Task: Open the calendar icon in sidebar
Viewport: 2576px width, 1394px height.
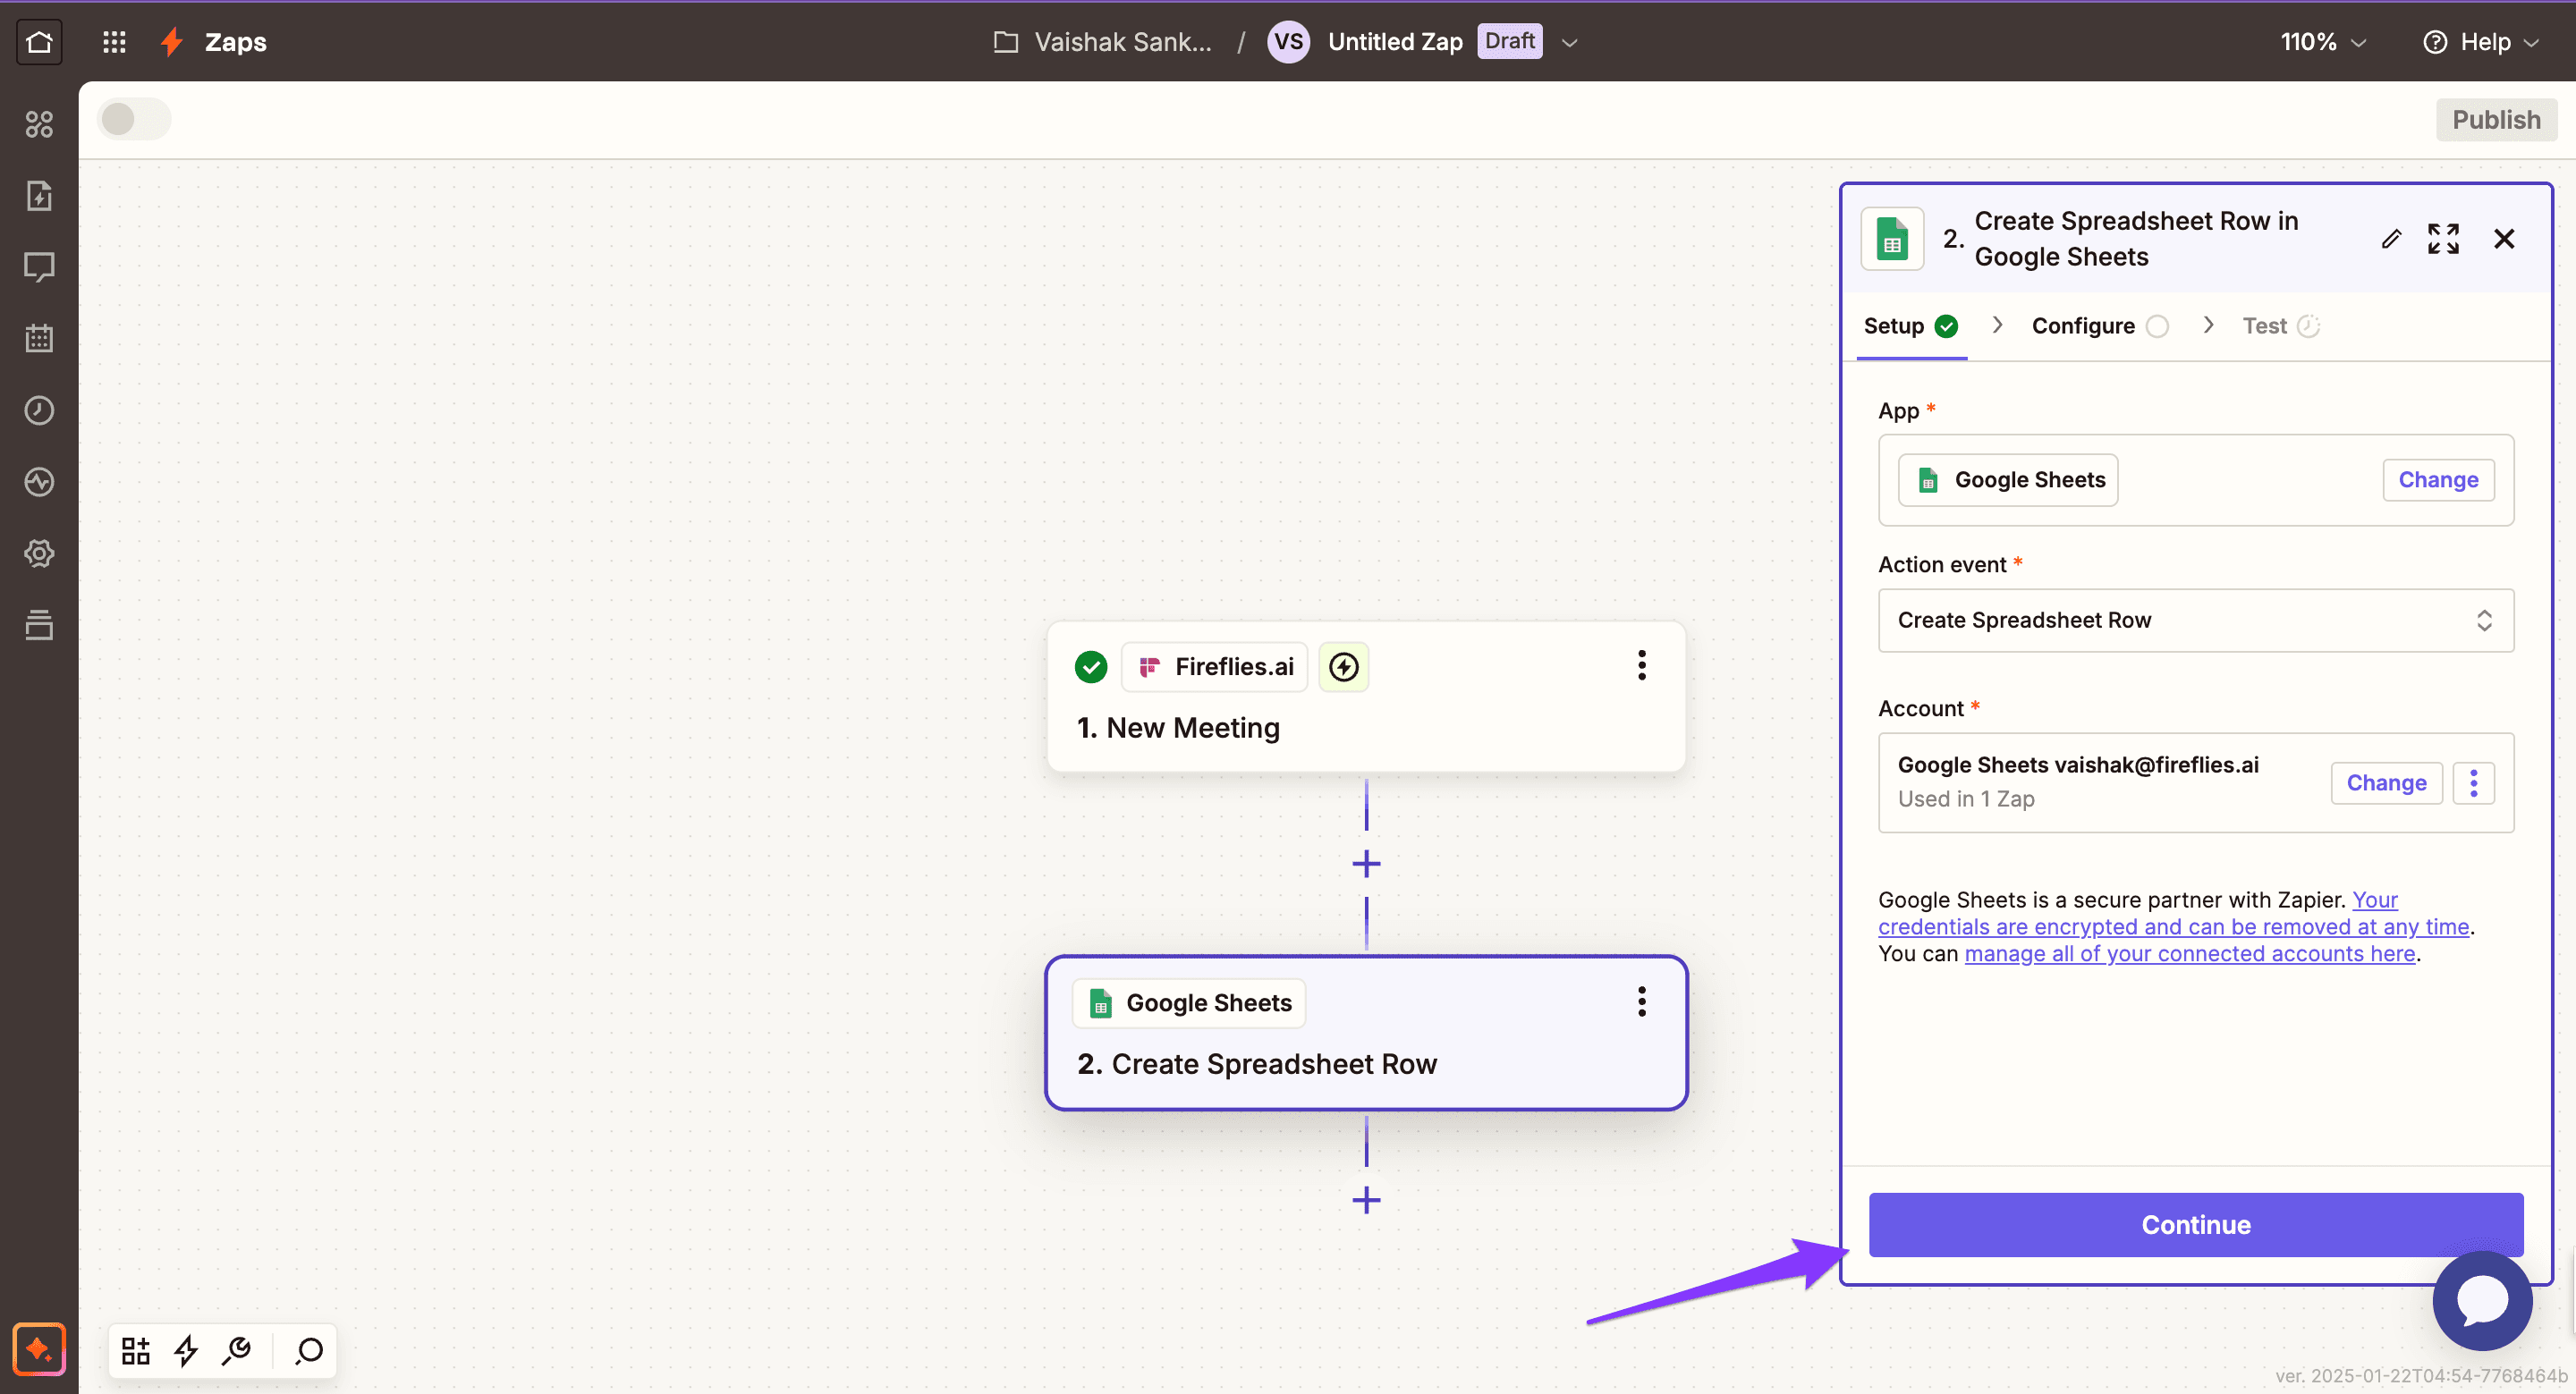Action: (x=39, y=339)
